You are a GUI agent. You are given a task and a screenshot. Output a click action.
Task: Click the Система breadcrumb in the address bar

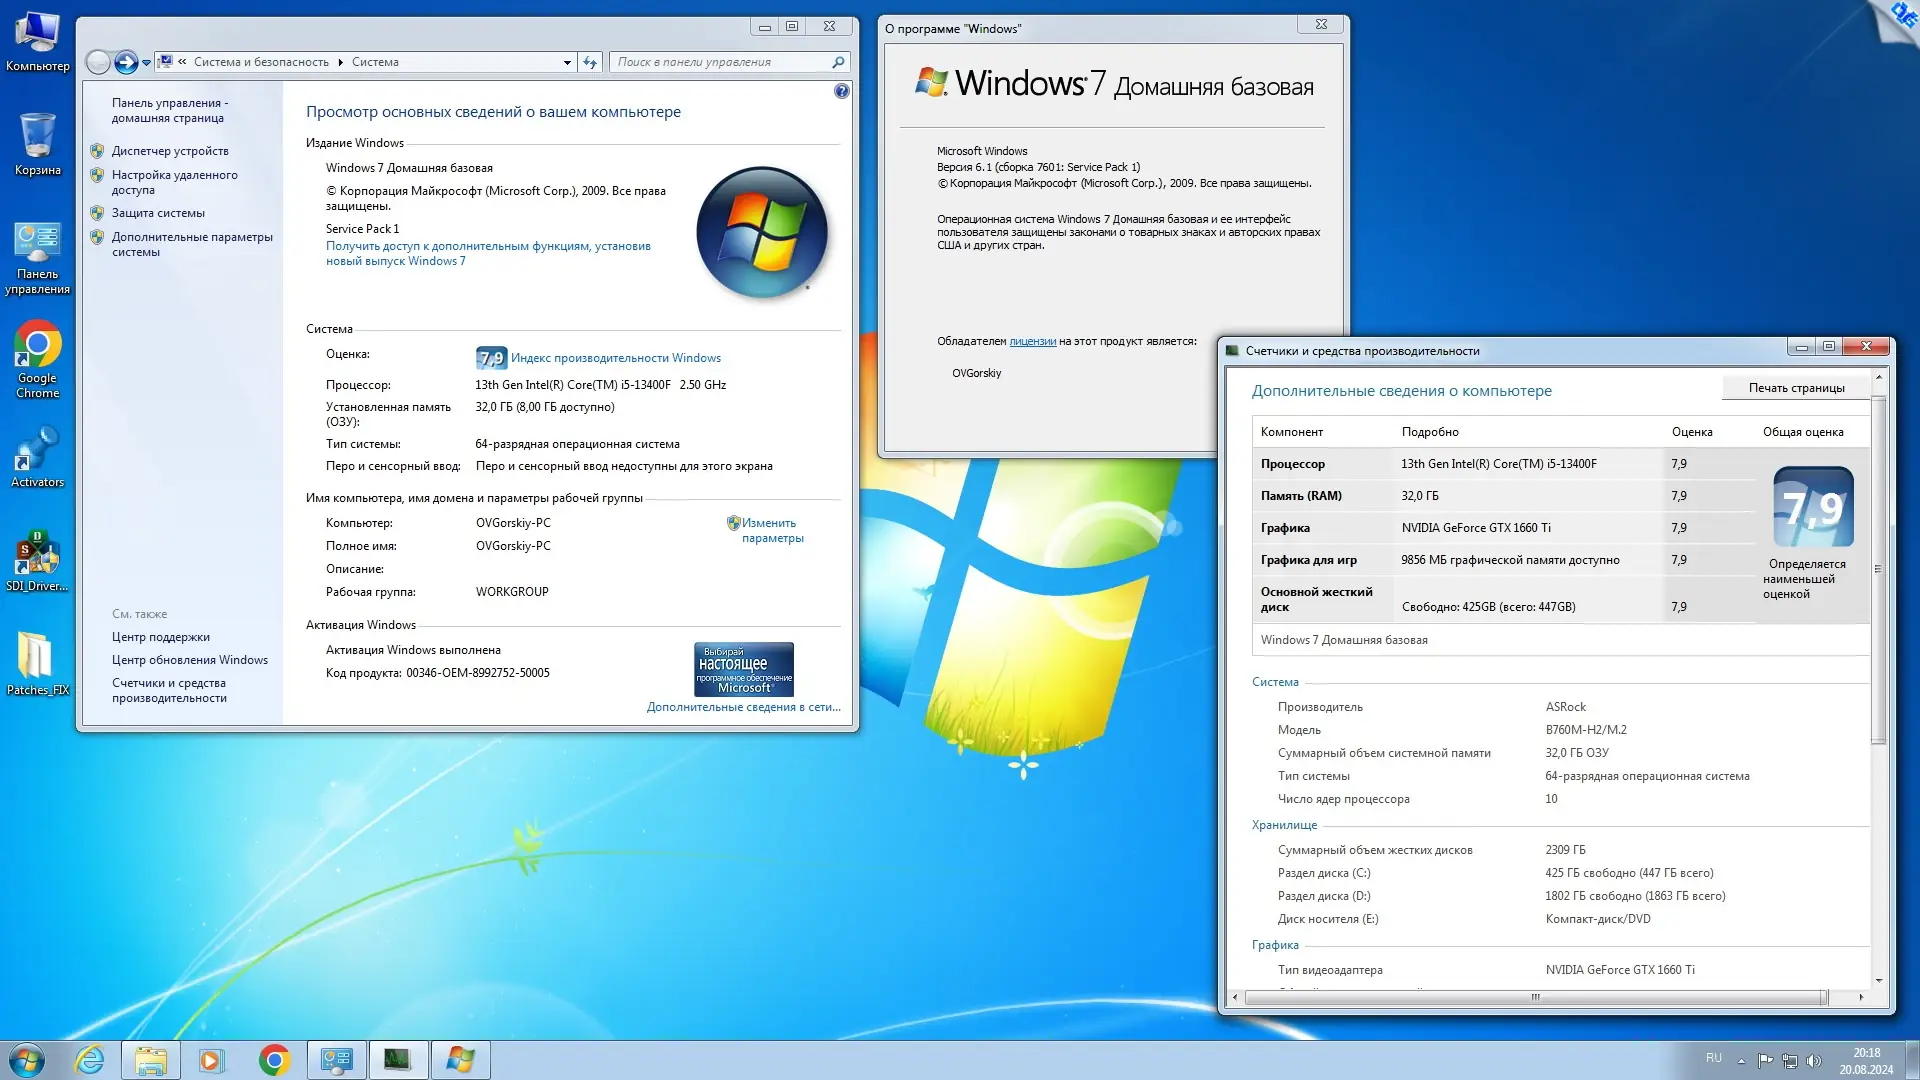(375, 62)
